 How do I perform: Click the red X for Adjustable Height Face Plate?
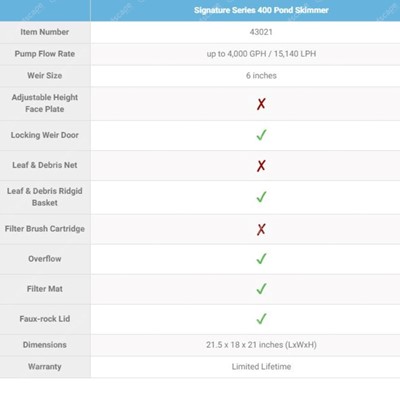tap(261, 104)
